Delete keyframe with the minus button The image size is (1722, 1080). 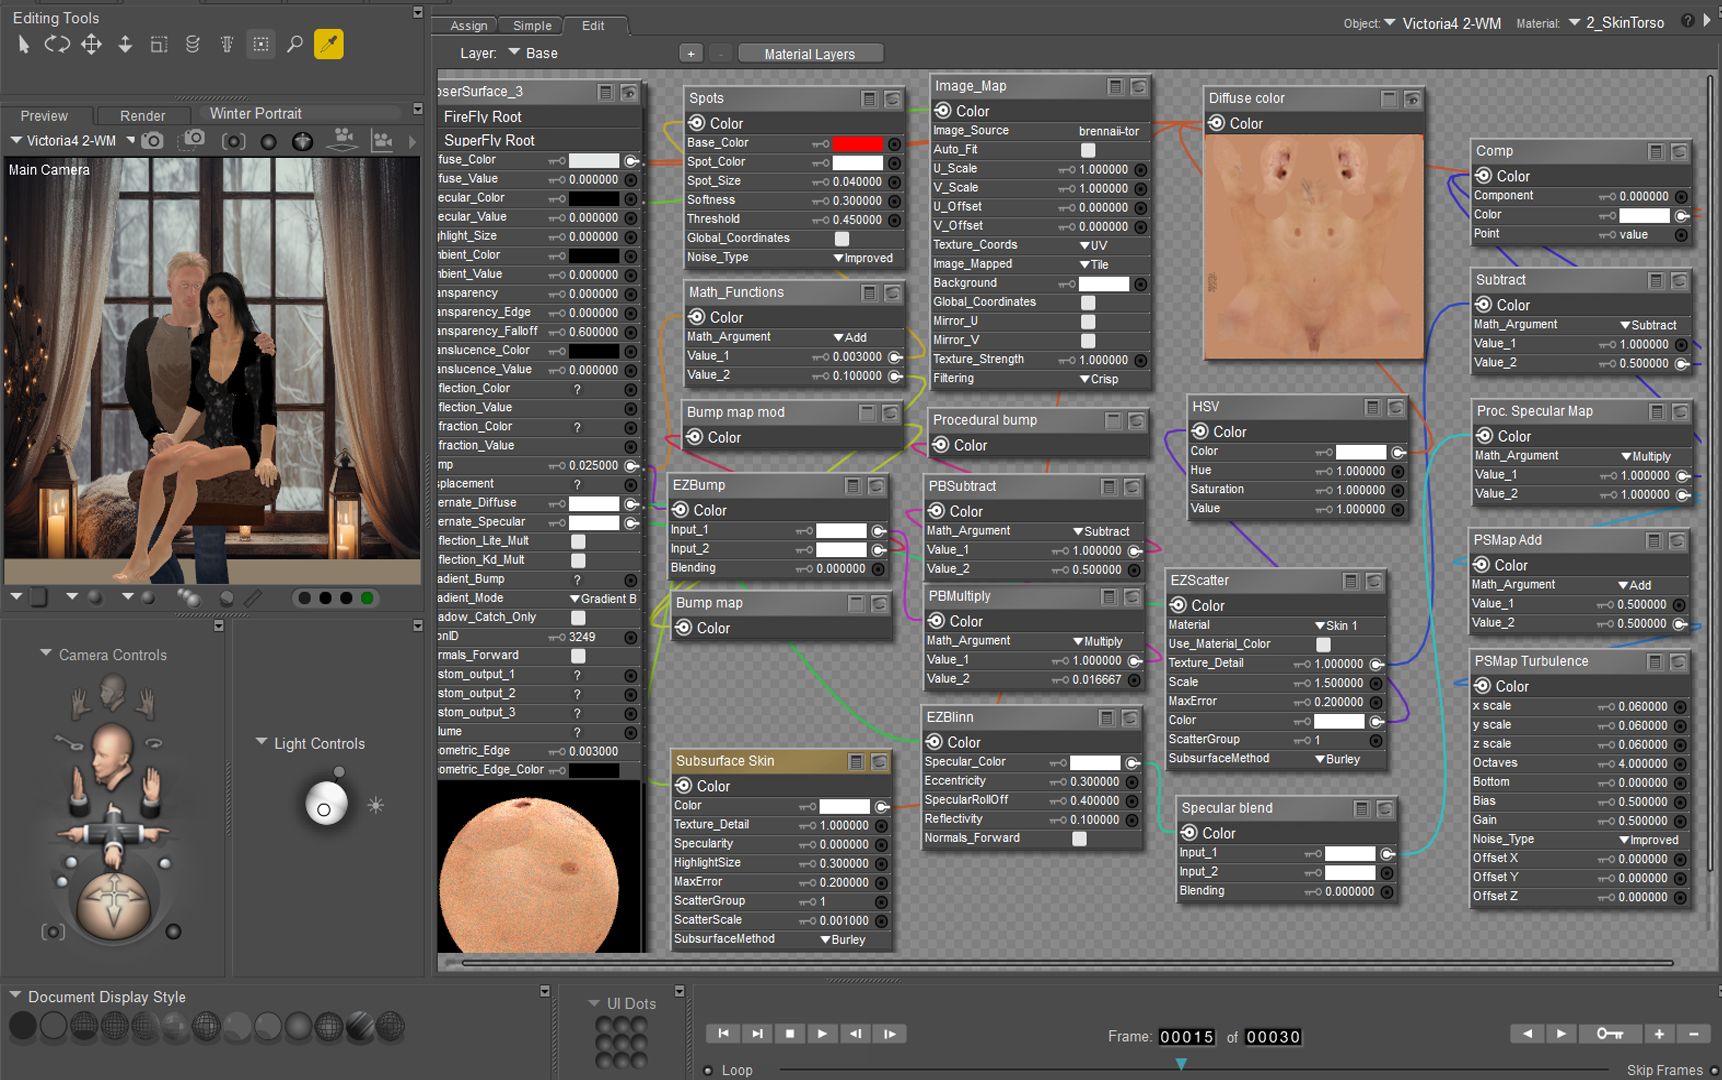coord(1694,1034)
